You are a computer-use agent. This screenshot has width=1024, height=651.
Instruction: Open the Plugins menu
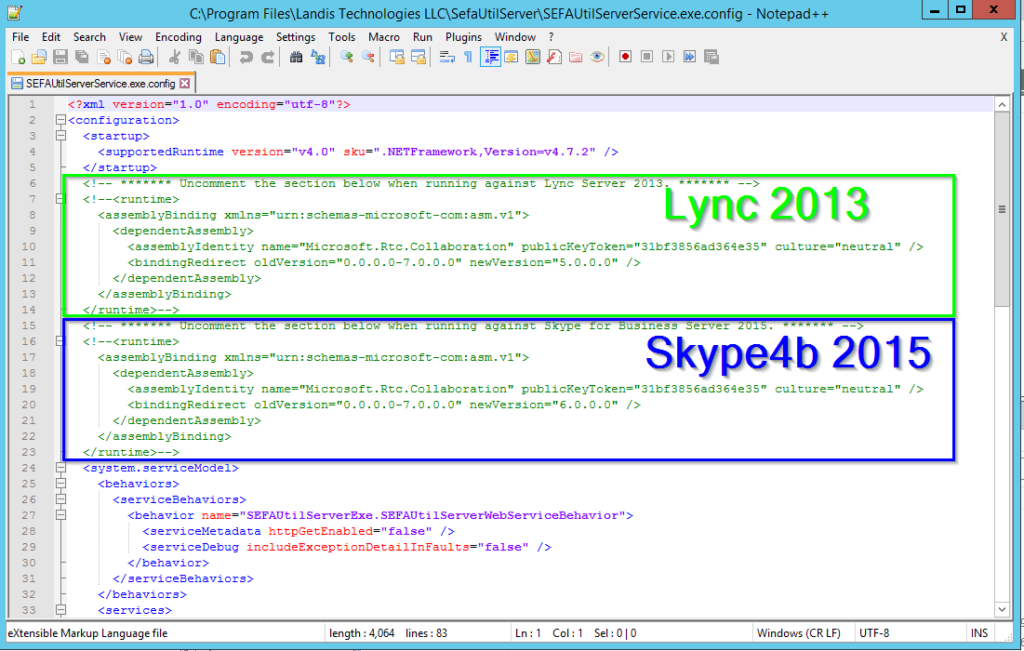pyautogui.click(x=464, y=37)
